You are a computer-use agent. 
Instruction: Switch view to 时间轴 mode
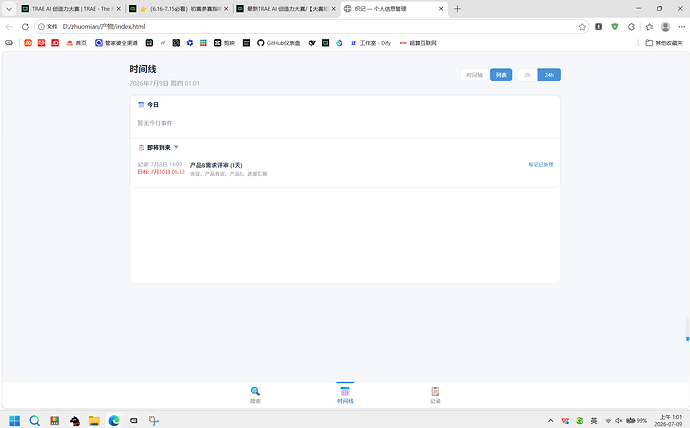coord(474,75)
